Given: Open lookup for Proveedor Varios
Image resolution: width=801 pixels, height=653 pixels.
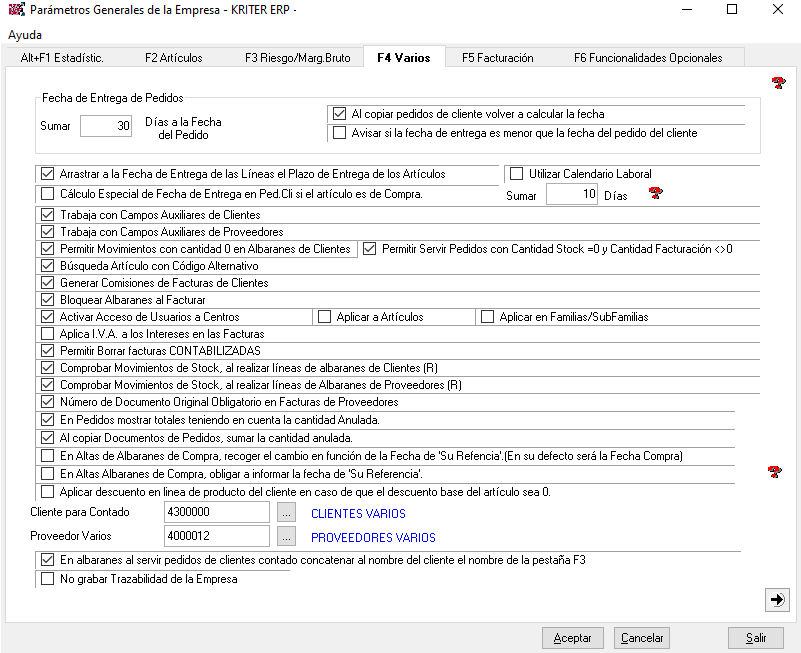Looking at the screenshot, I should point(286,536).
